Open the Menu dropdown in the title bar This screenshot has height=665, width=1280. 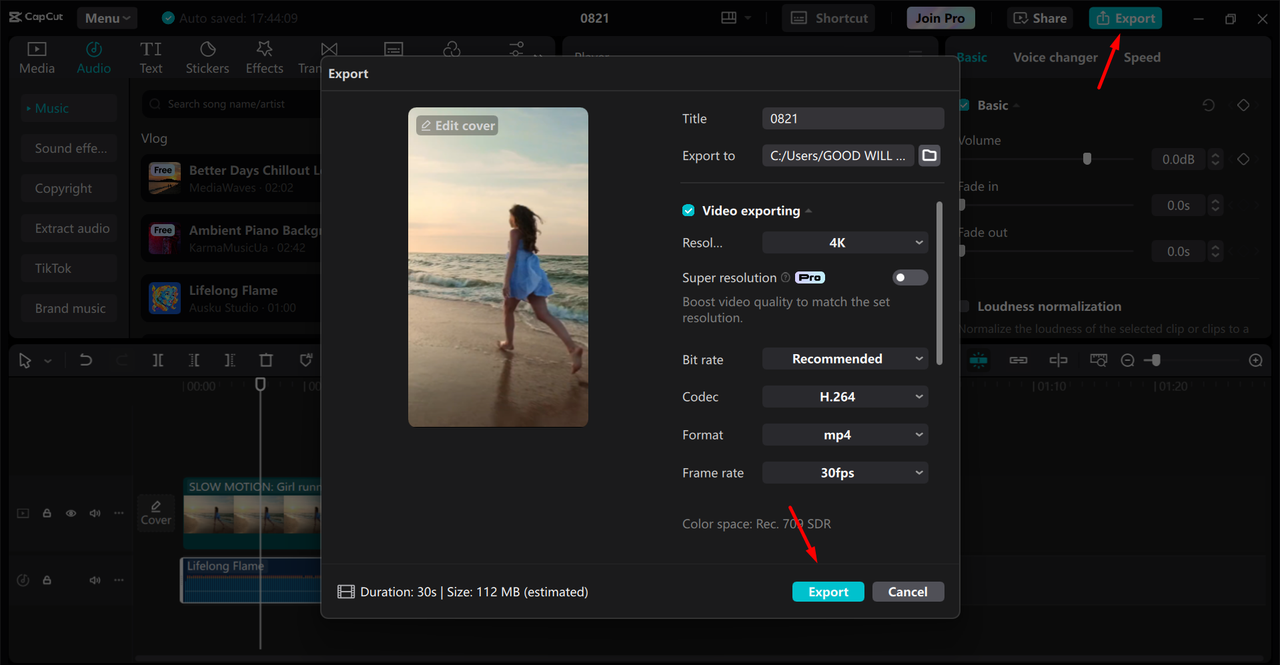(108, 18)
